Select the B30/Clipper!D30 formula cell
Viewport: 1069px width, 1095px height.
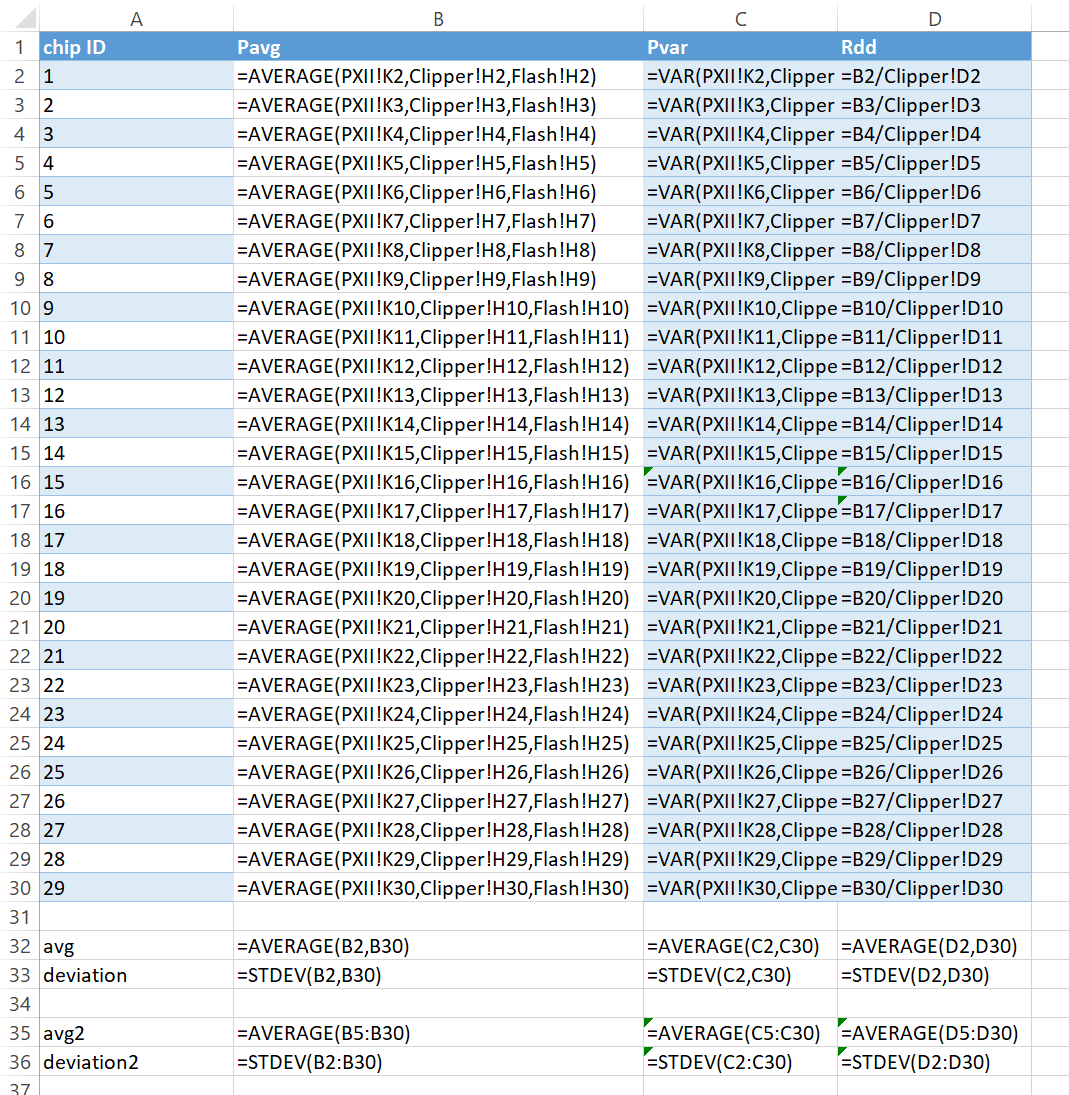click(934, 887)
